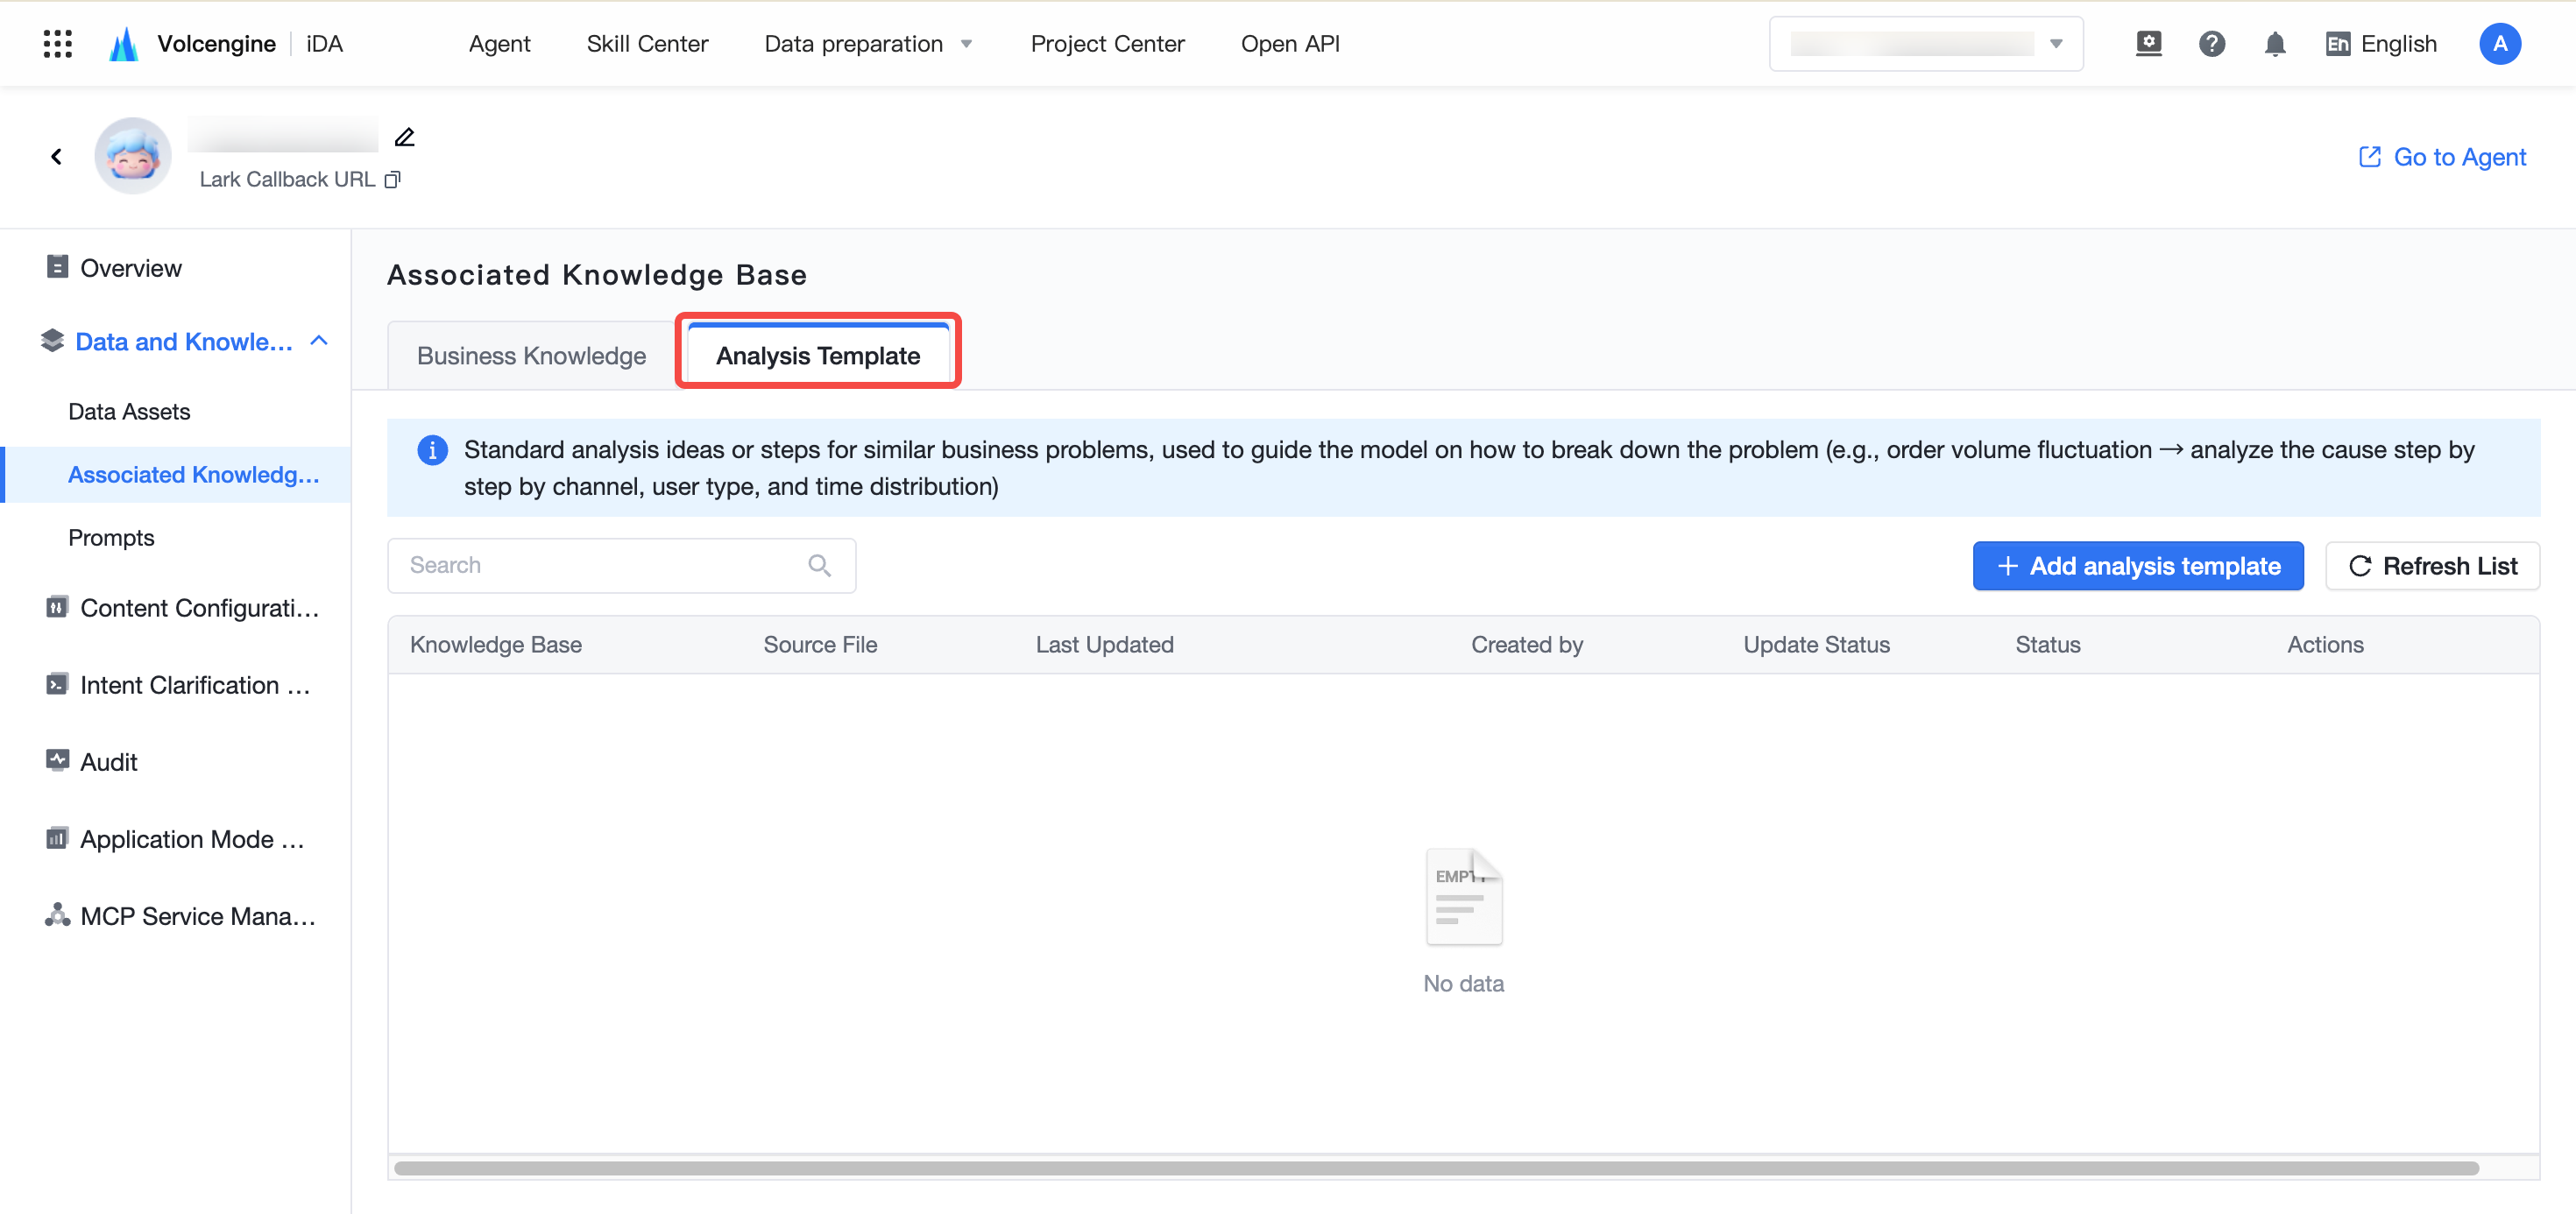
Task: Open the user avatar A menu
Action: (2499, 44)
